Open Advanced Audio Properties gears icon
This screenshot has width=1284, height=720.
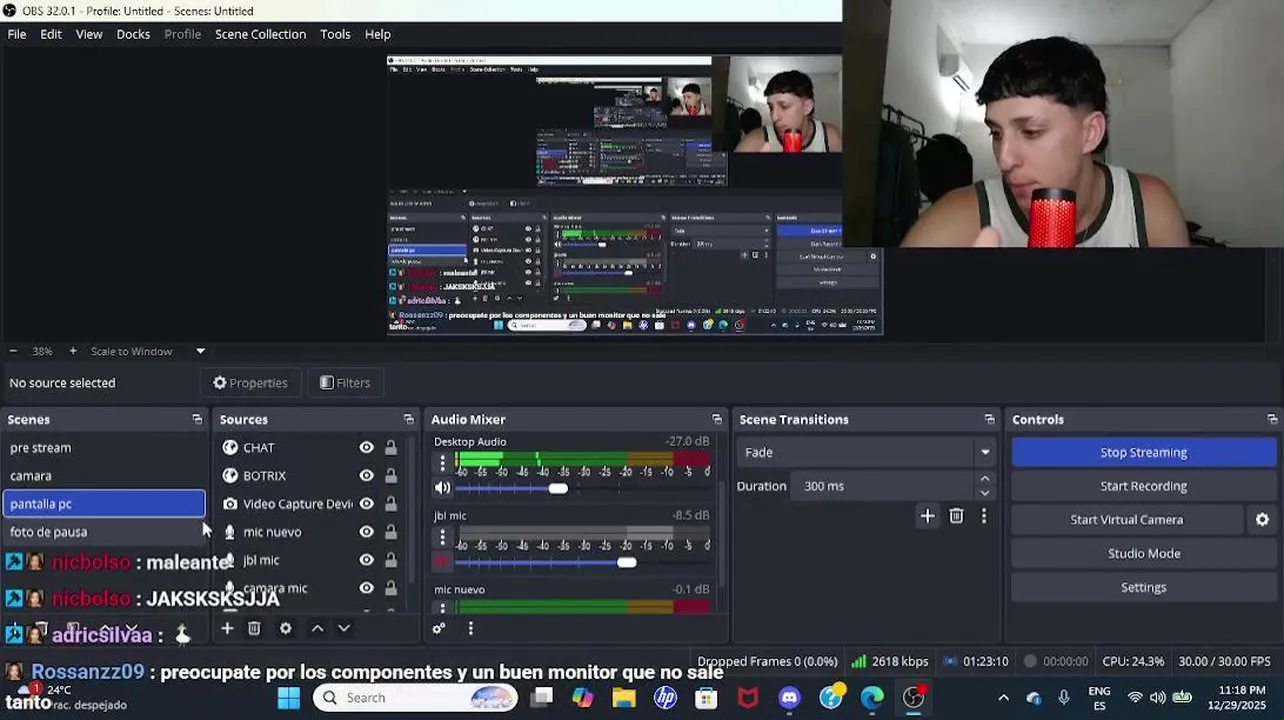click(439, 628)
